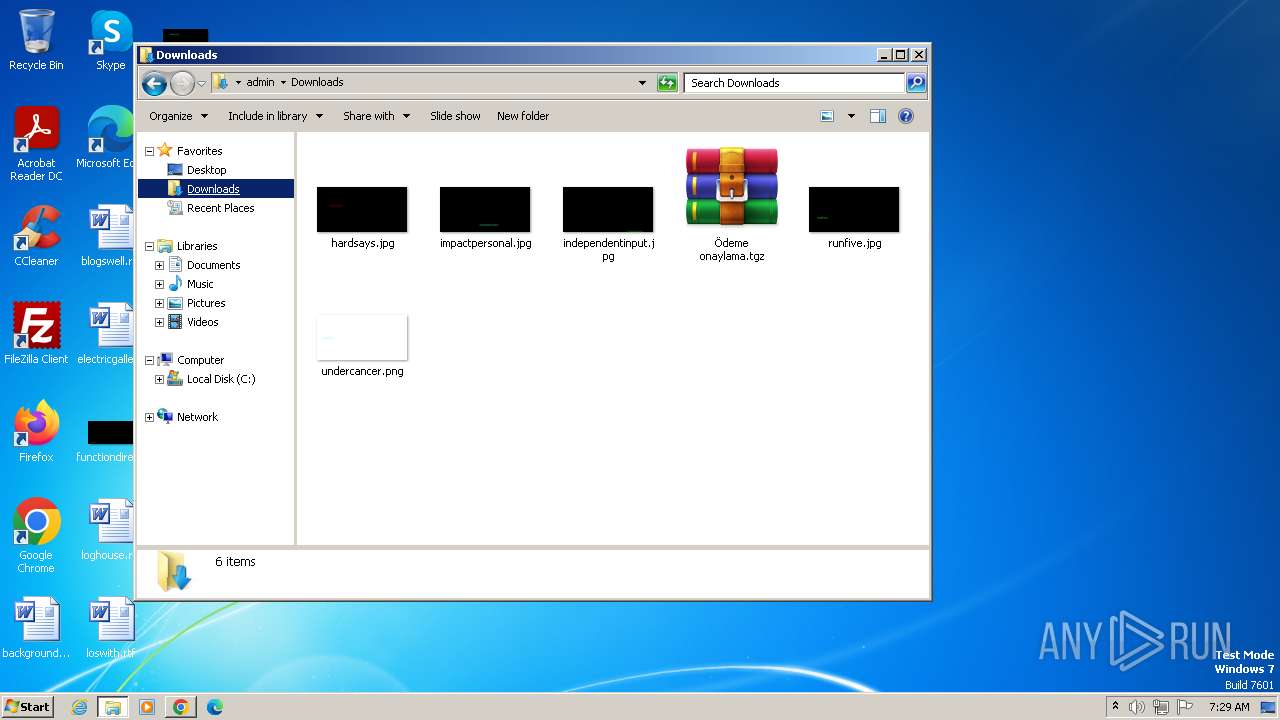The height and width of the screenshot is (720, 1280).
Task: Click the refresh button beside address bar
Action: [667, 83]
